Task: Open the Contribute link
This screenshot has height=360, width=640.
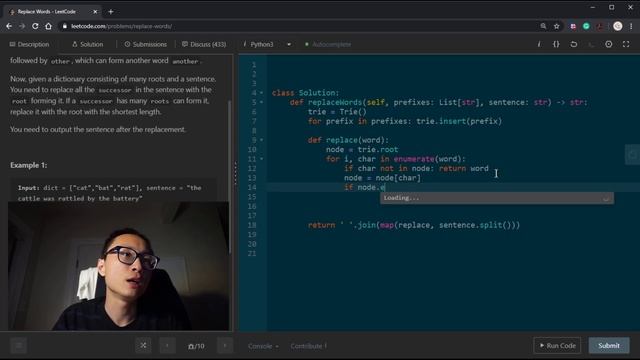Action: pyautogui.click(x=309, y=346)
